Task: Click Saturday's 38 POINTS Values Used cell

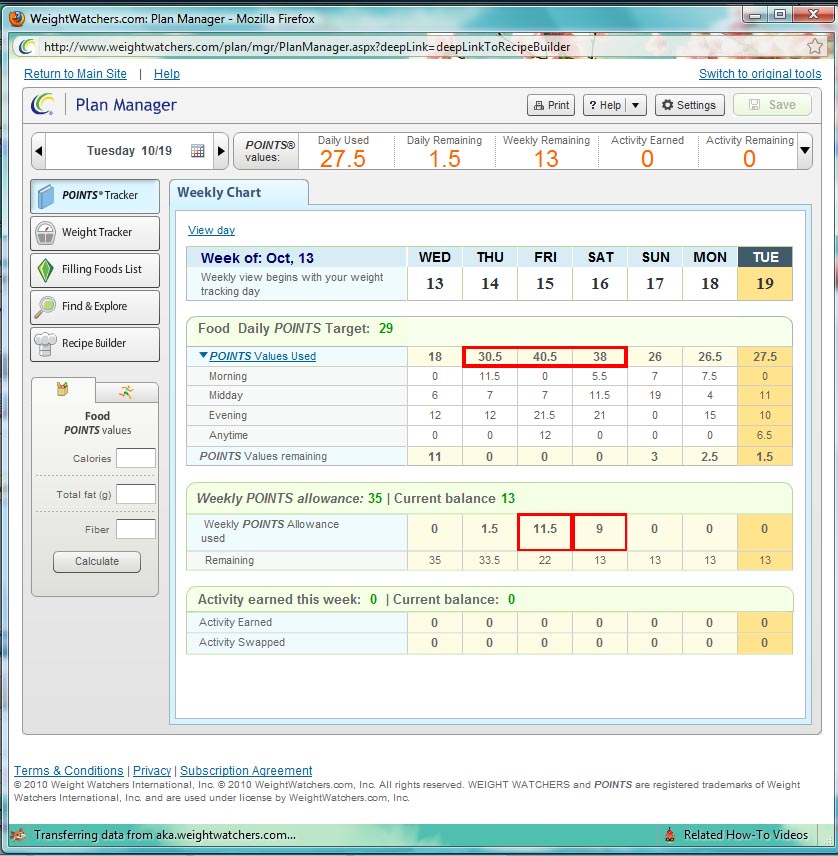Action: click(x=599, y=356)
